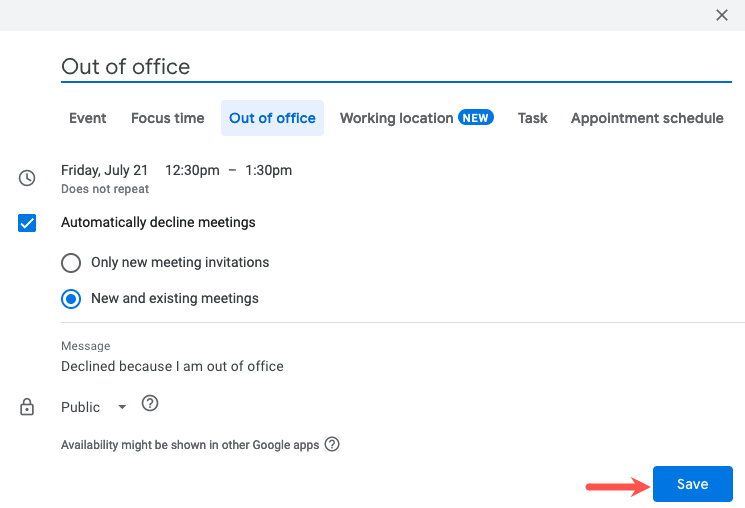745x508 pixels.
Task: Click the NEW badge on Working location
Action: click(x=476, y=117)
